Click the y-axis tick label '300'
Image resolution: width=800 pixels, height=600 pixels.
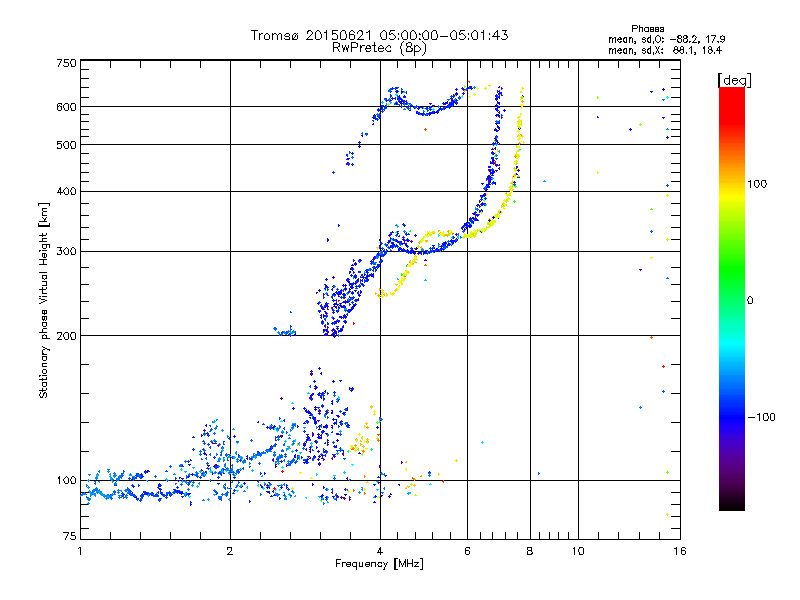coord(66,252)
